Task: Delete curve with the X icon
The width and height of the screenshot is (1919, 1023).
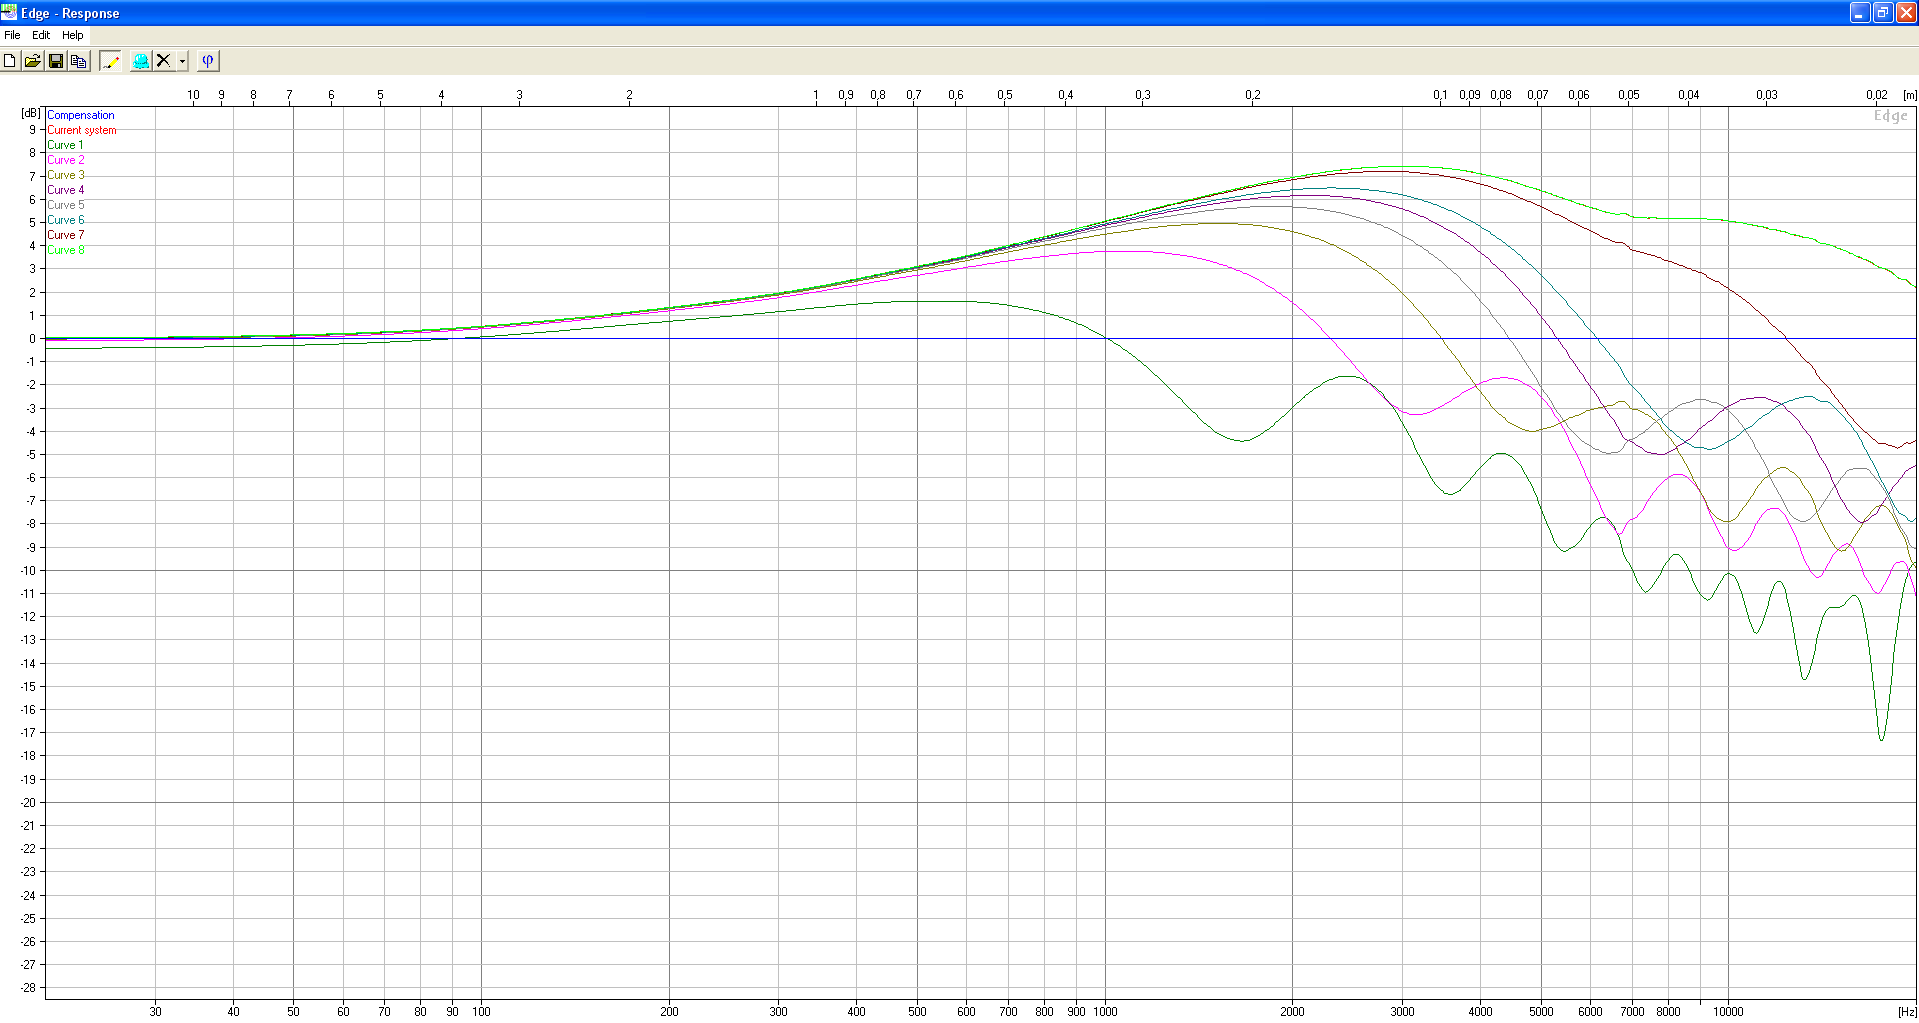Action: tap(164, 61)
